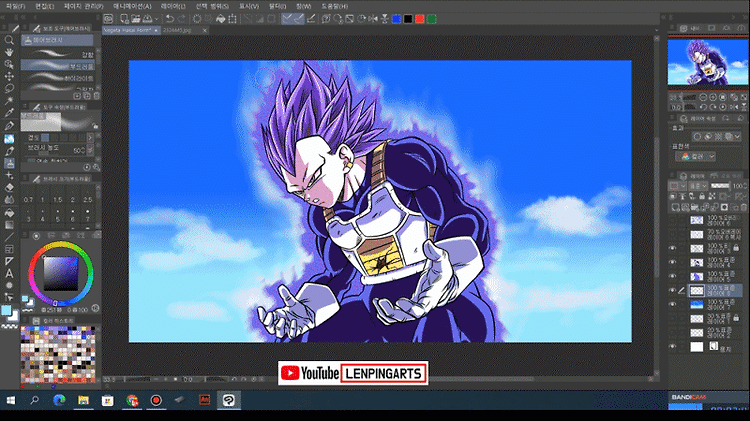Choose brush size preset 1.5
This screenshot has height=421, width=750.
click(57, 196)
